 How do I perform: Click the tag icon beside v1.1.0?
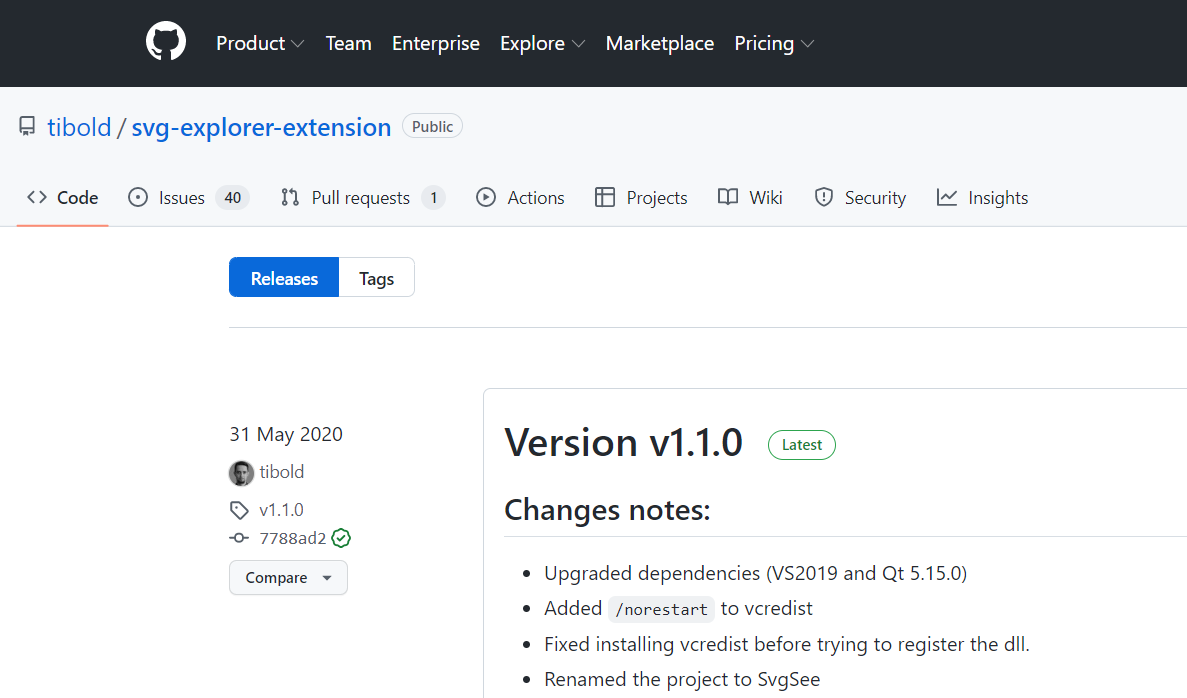238,509
